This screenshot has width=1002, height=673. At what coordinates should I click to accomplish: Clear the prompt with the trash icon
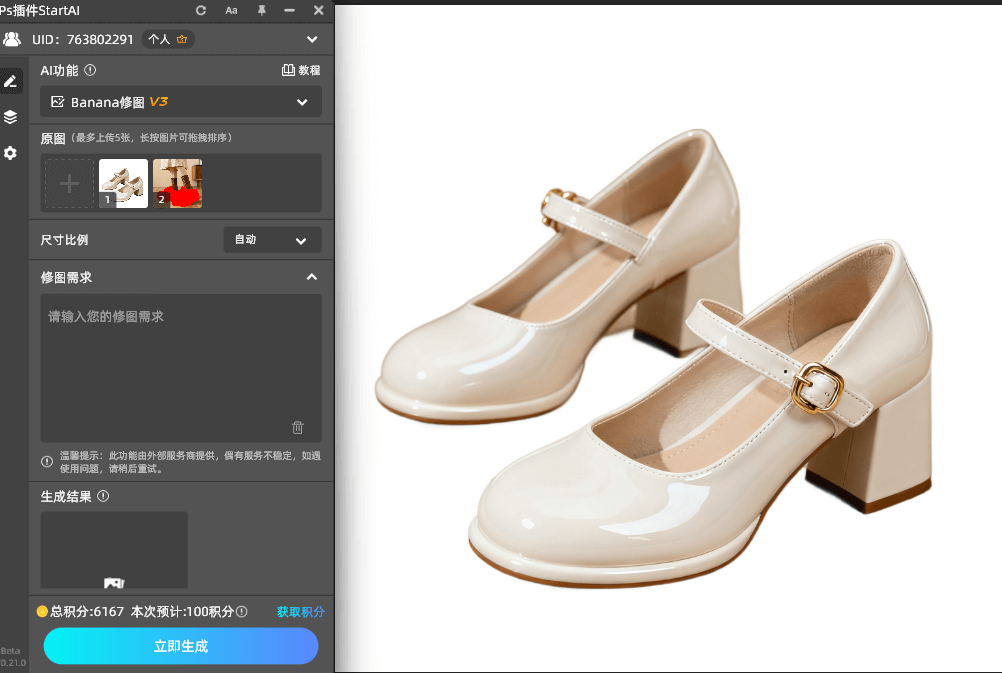297,427
